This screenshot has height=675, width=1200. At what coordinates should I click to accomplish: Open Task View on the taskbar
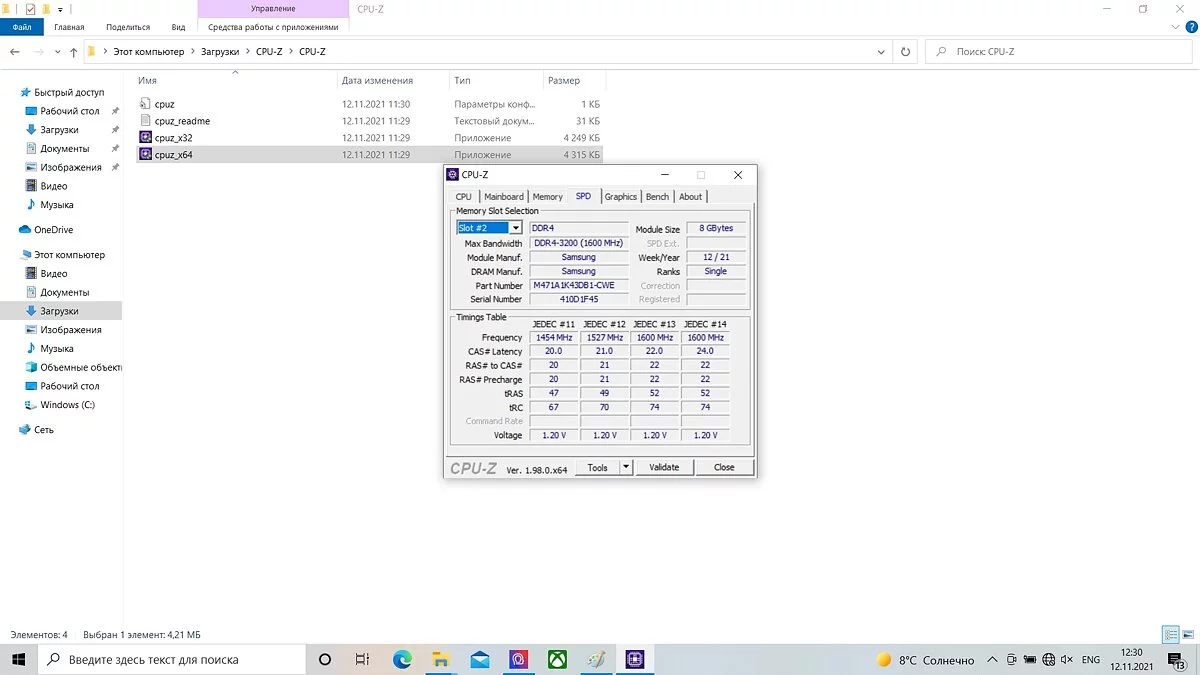(x=363, y=660)
